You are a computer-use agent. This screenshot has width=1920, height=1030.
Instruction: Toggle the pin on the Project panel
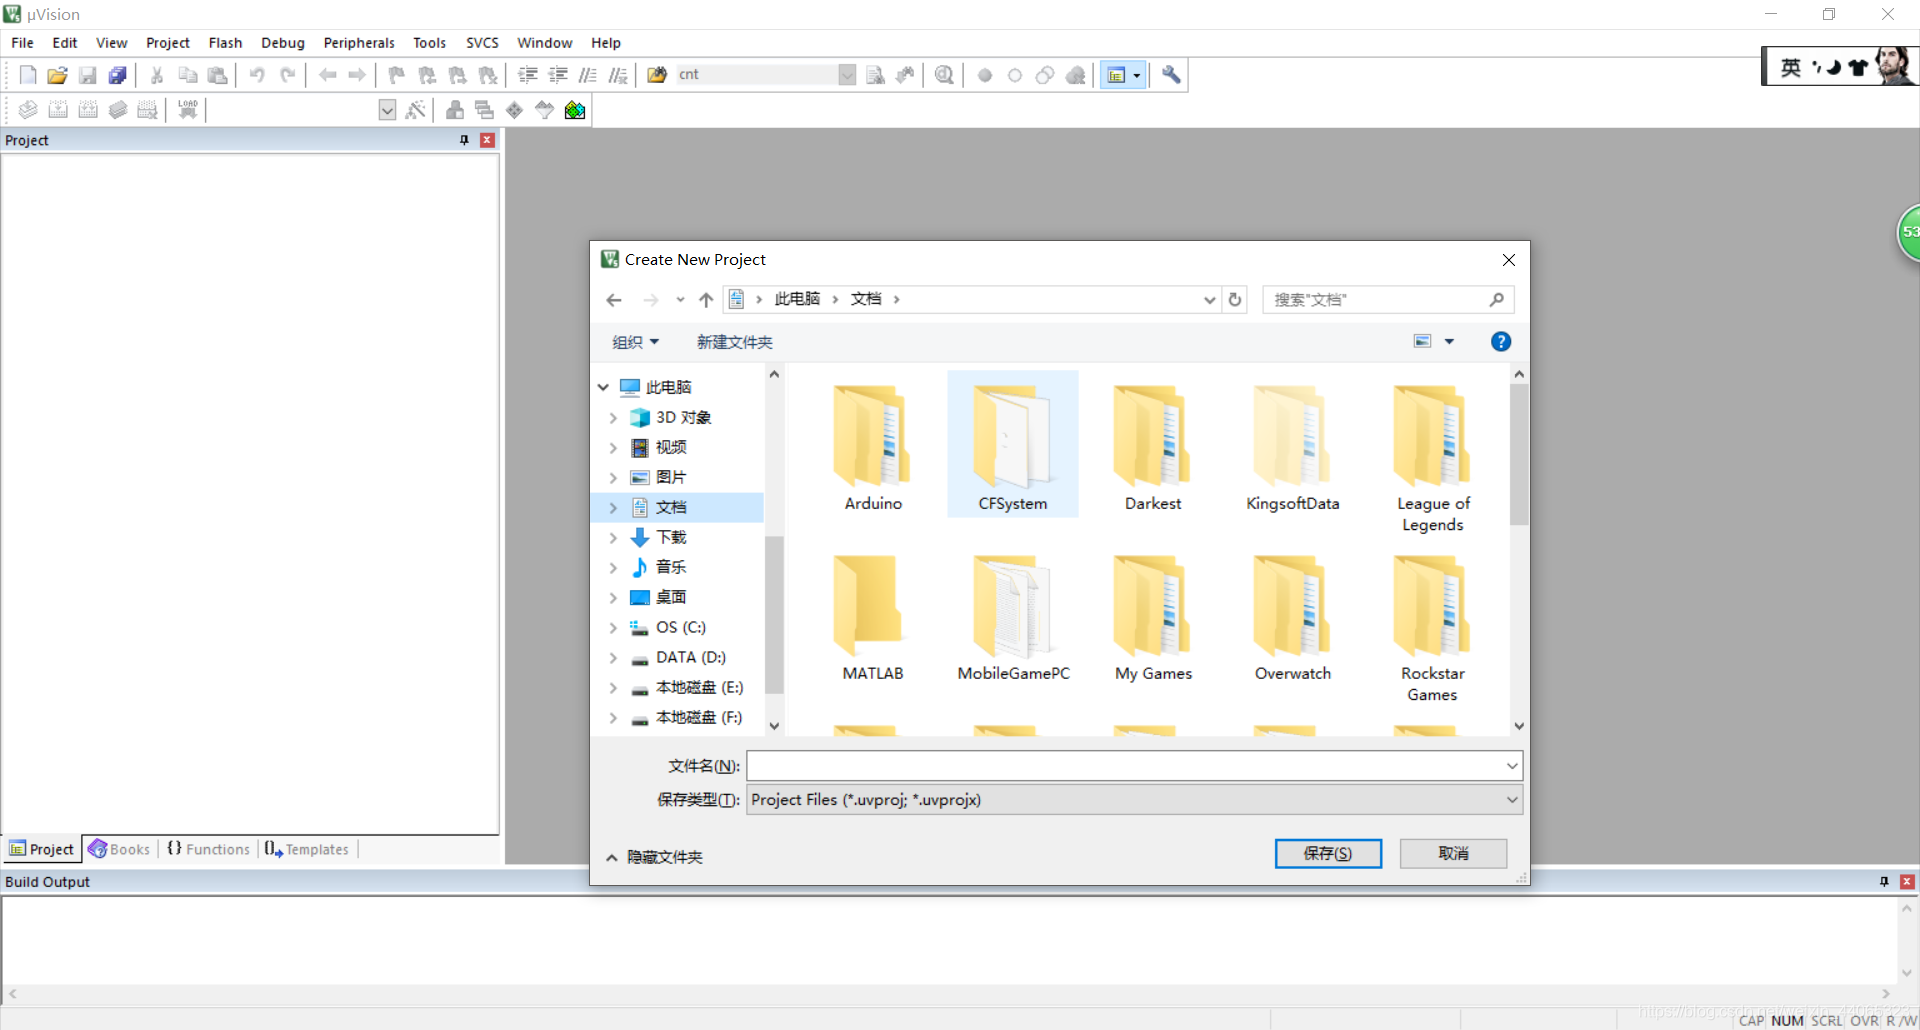pyautogui.click(x=464, y=140)
